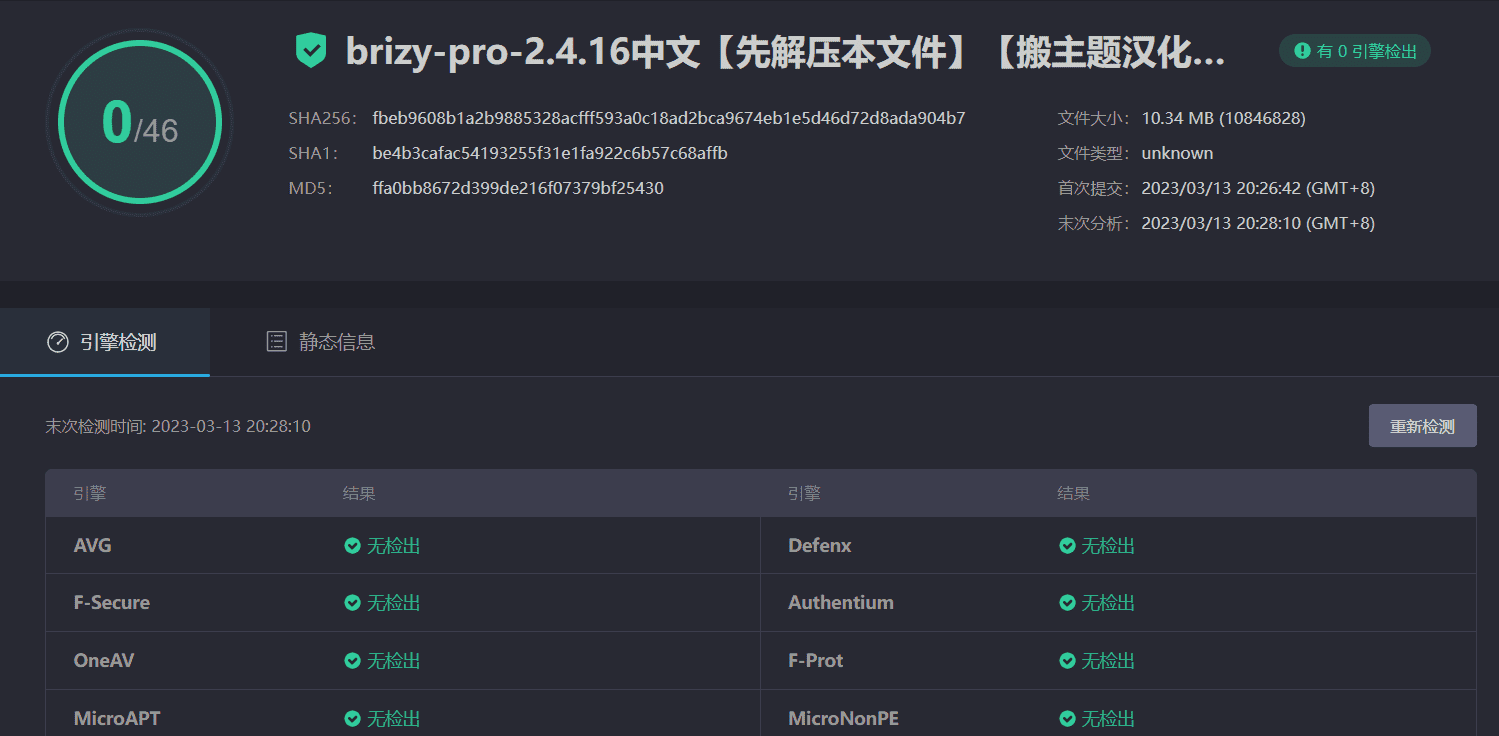Click the 重新检测 button
1499x736 pixels.
pyautogui.click(x=1422, y=426)
